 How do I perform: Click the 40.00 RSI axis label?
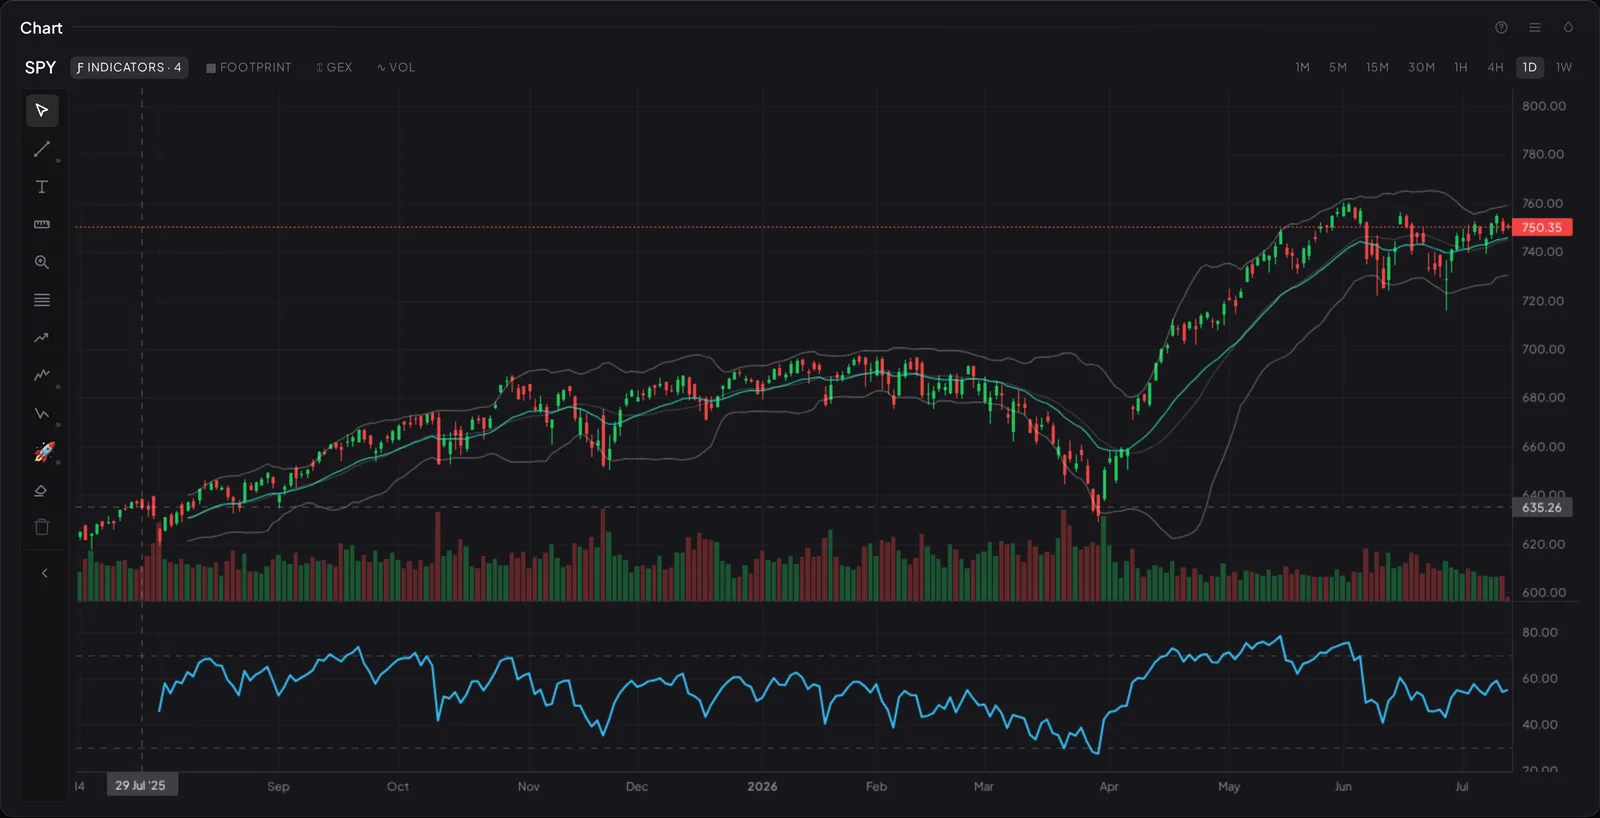tap(1540, 724)
